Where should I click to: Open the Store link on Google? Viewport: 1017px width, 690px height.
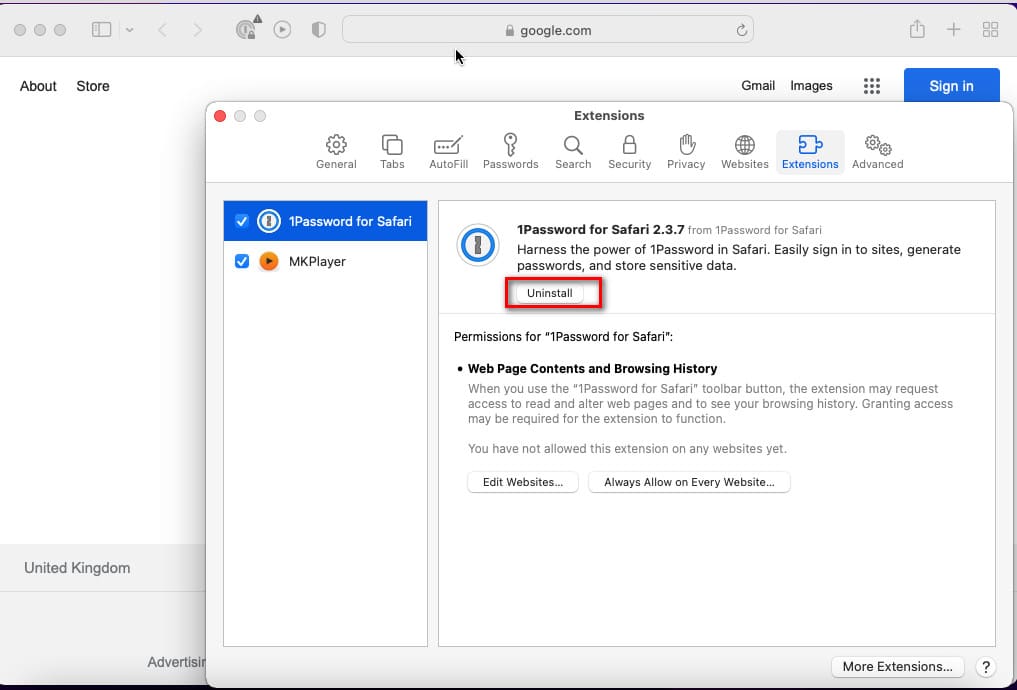pyautogui.click(x=93, y=86)
